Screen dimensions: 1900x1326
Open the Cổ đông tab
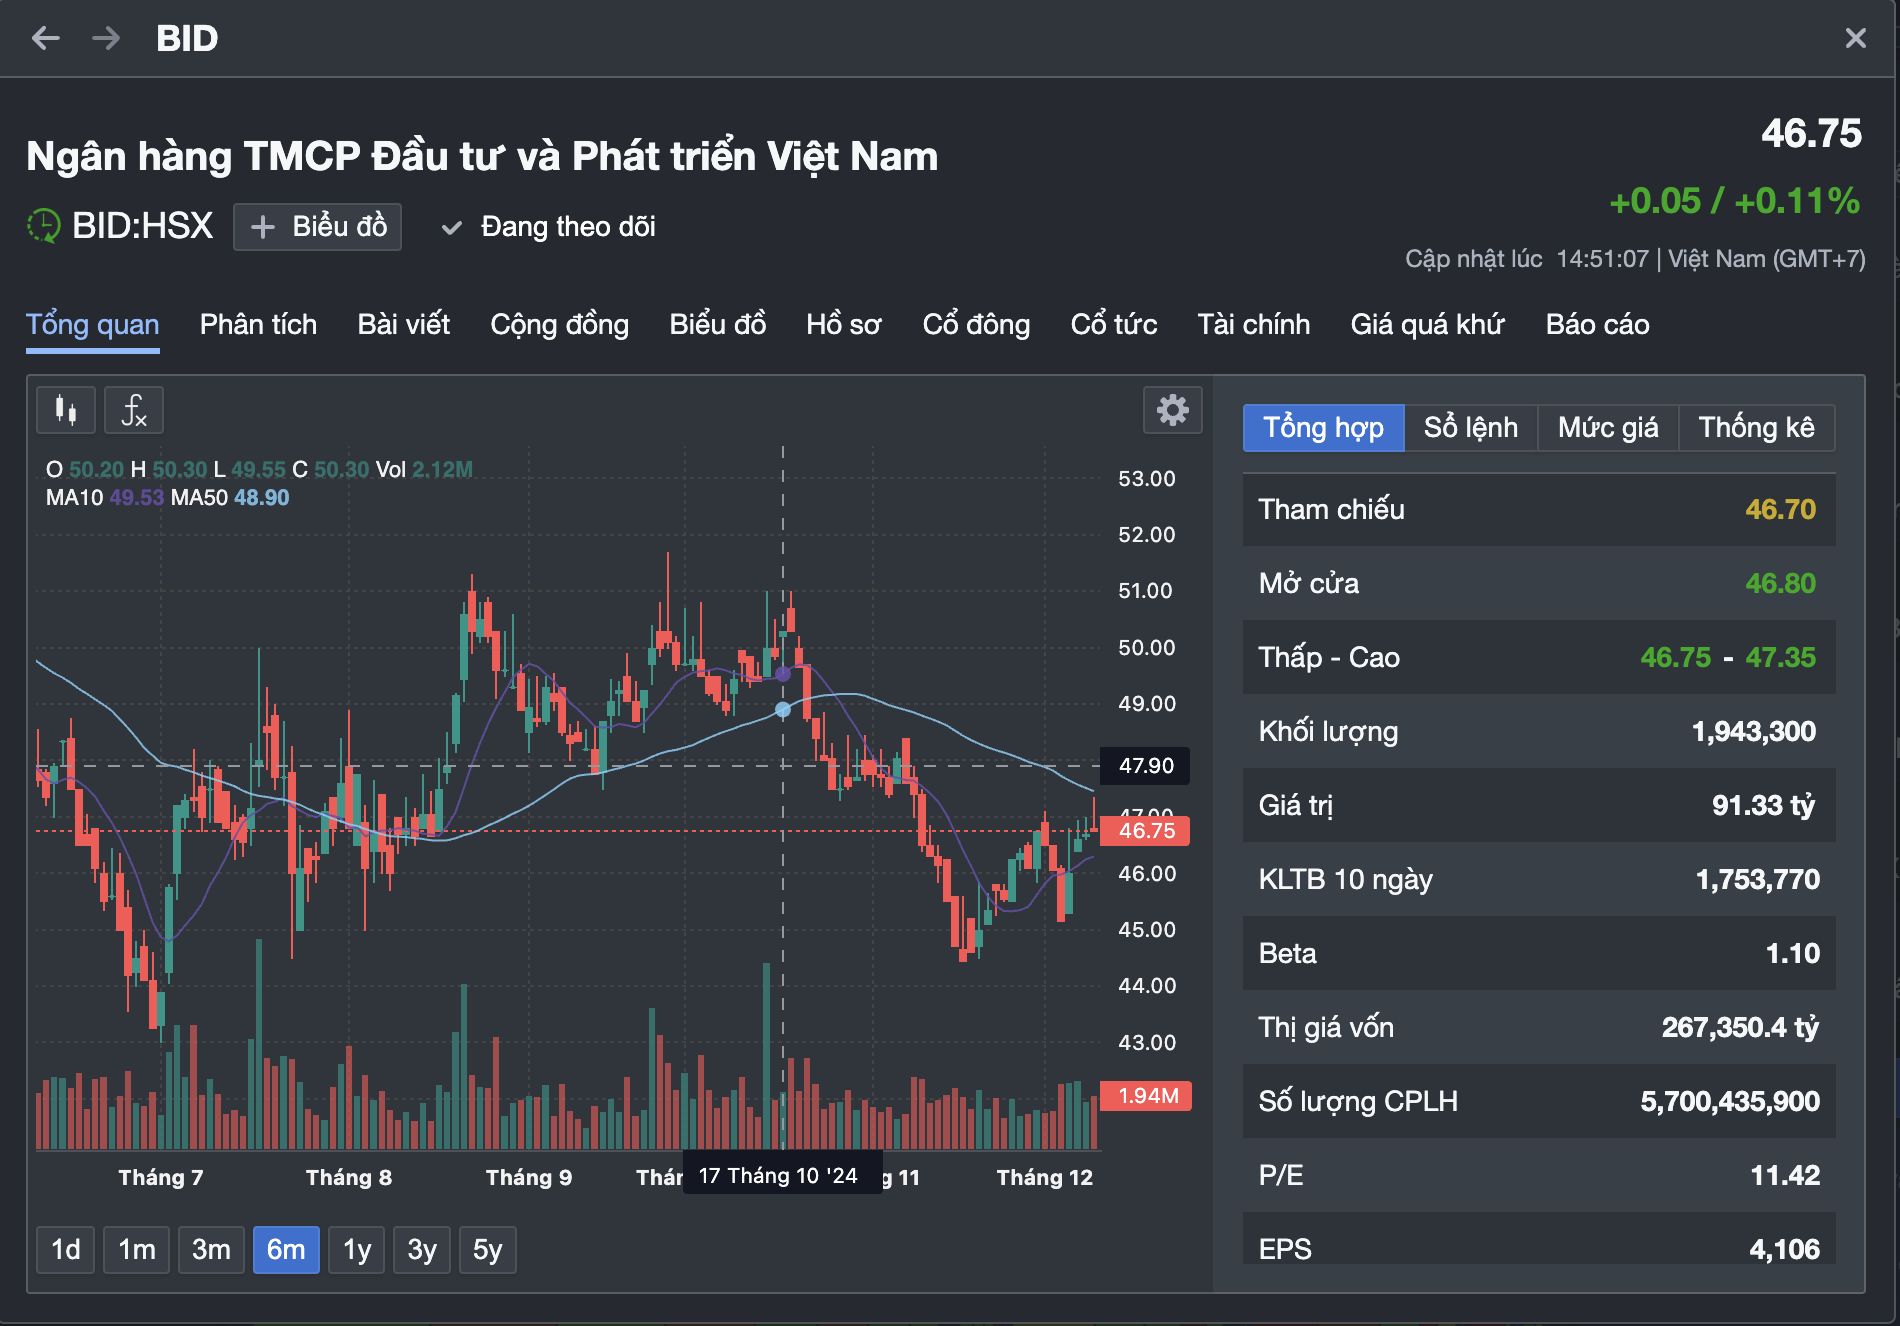pos(977,325)
